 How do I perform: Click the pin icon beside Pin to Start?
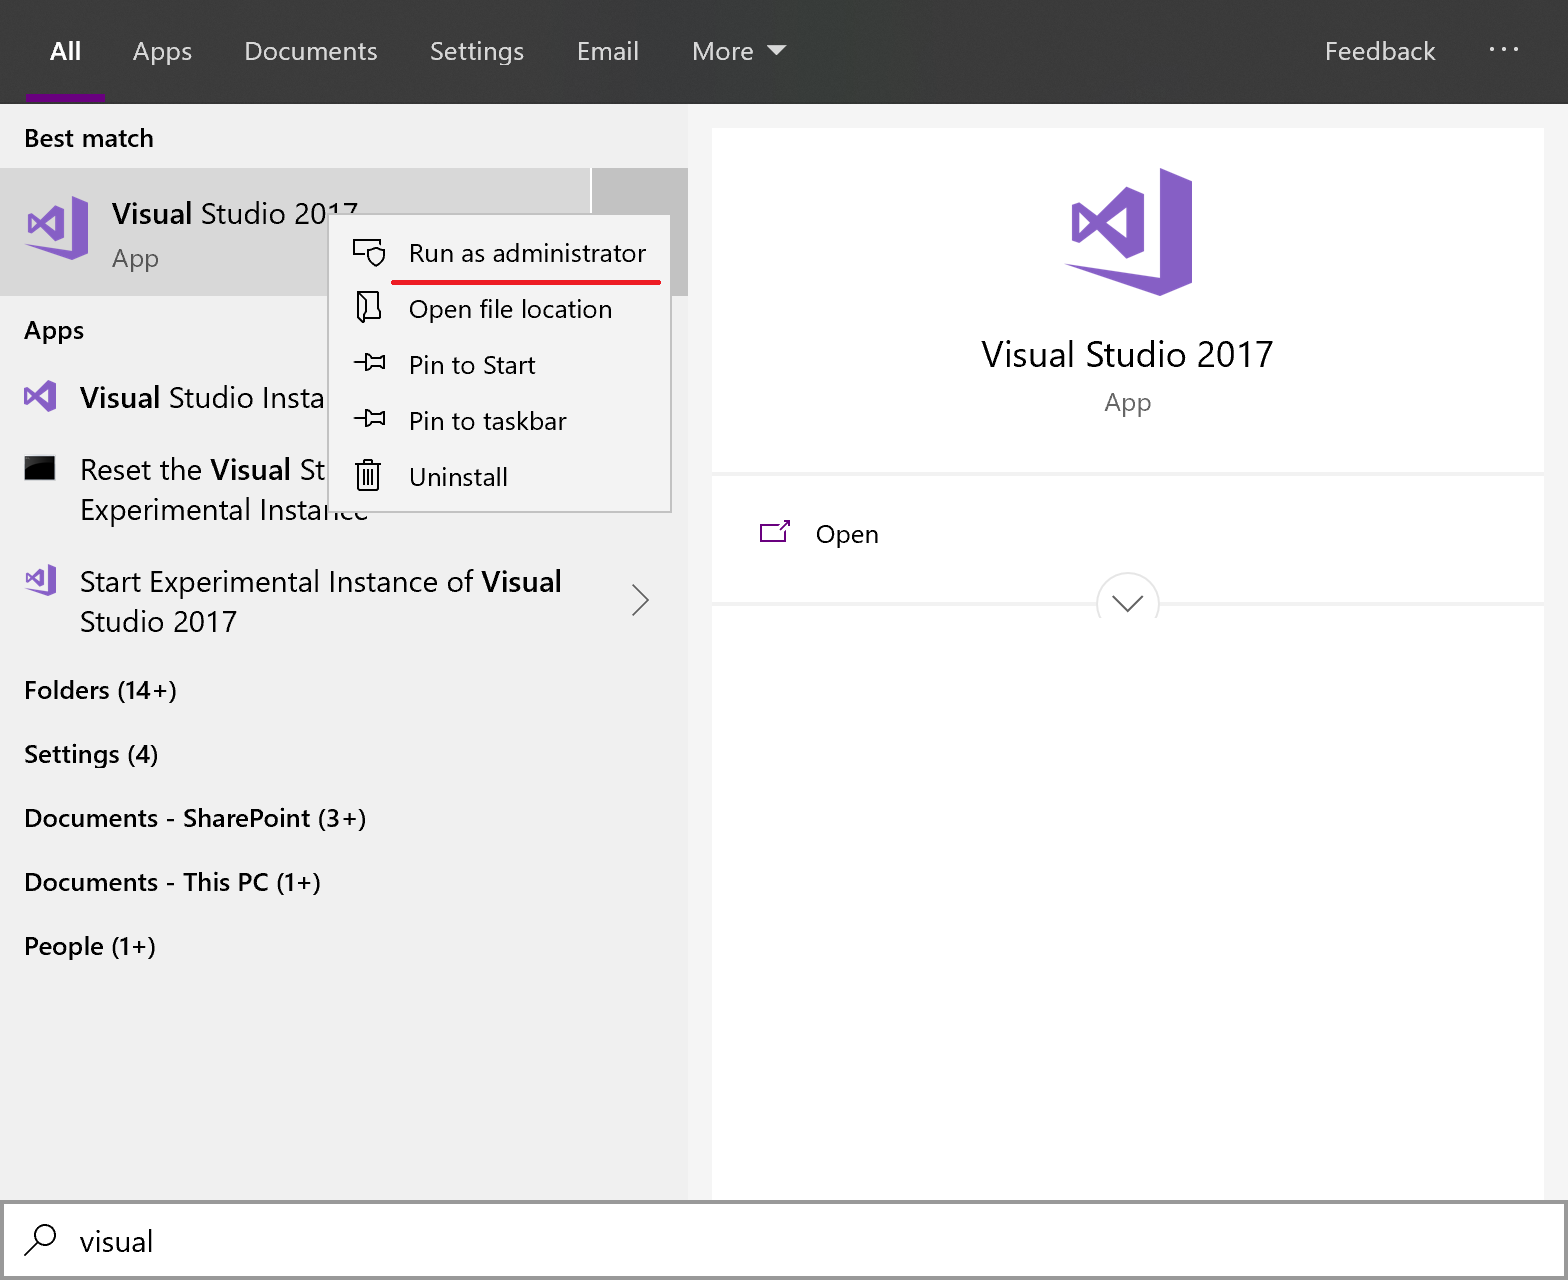pyautogui.click(x=369, y=363)
